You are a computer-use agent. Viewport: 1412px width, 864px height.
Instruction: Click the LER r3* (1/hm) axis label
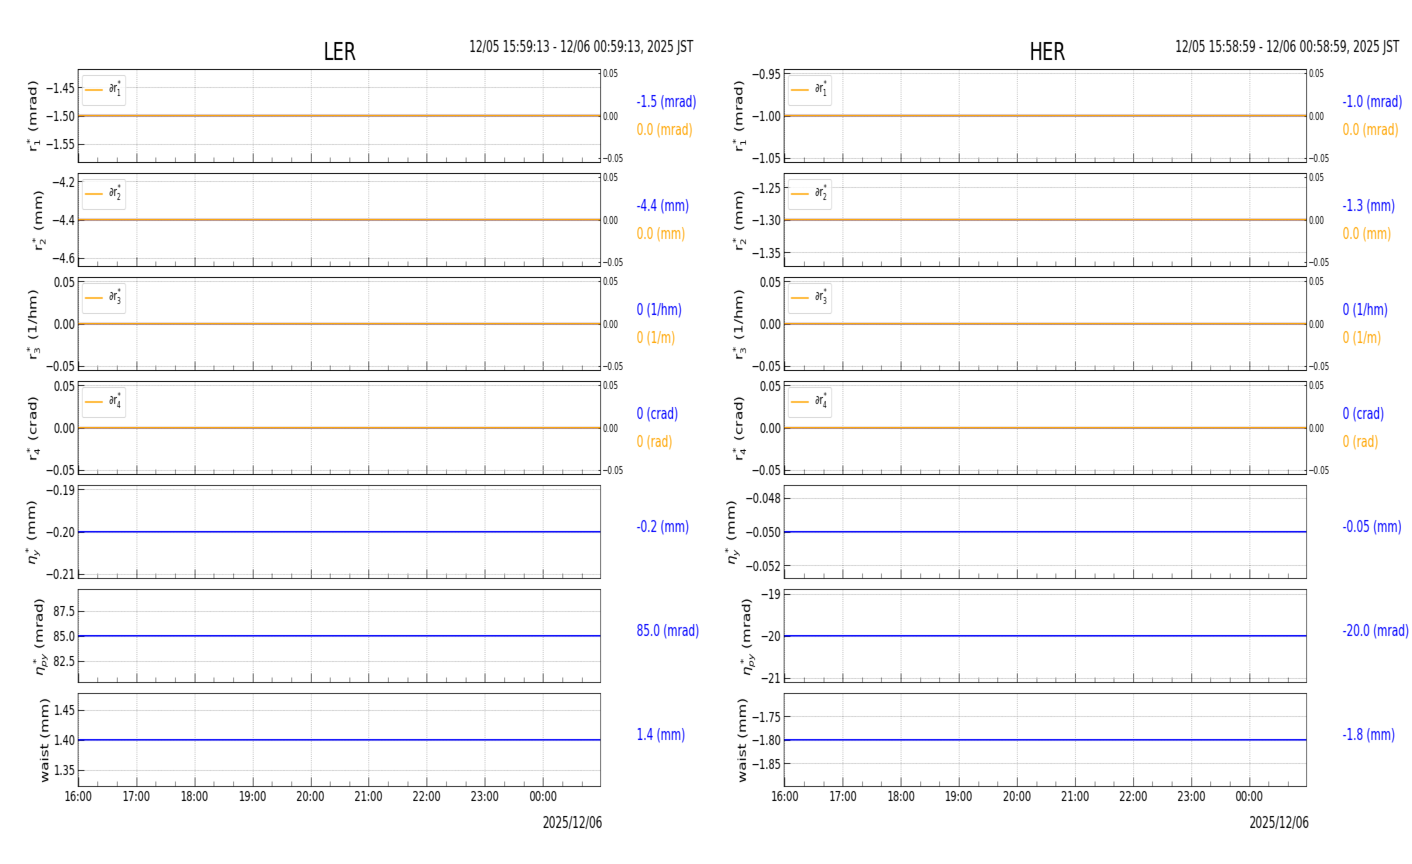point(34,324)
